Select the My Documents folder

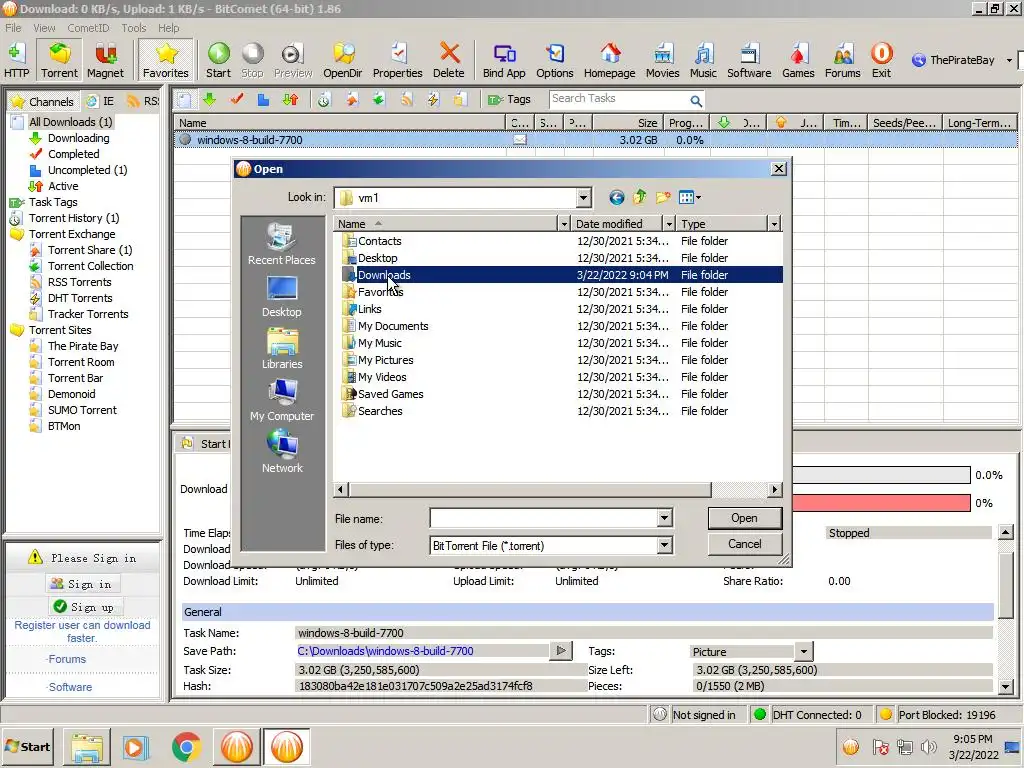tap(392, 326)
